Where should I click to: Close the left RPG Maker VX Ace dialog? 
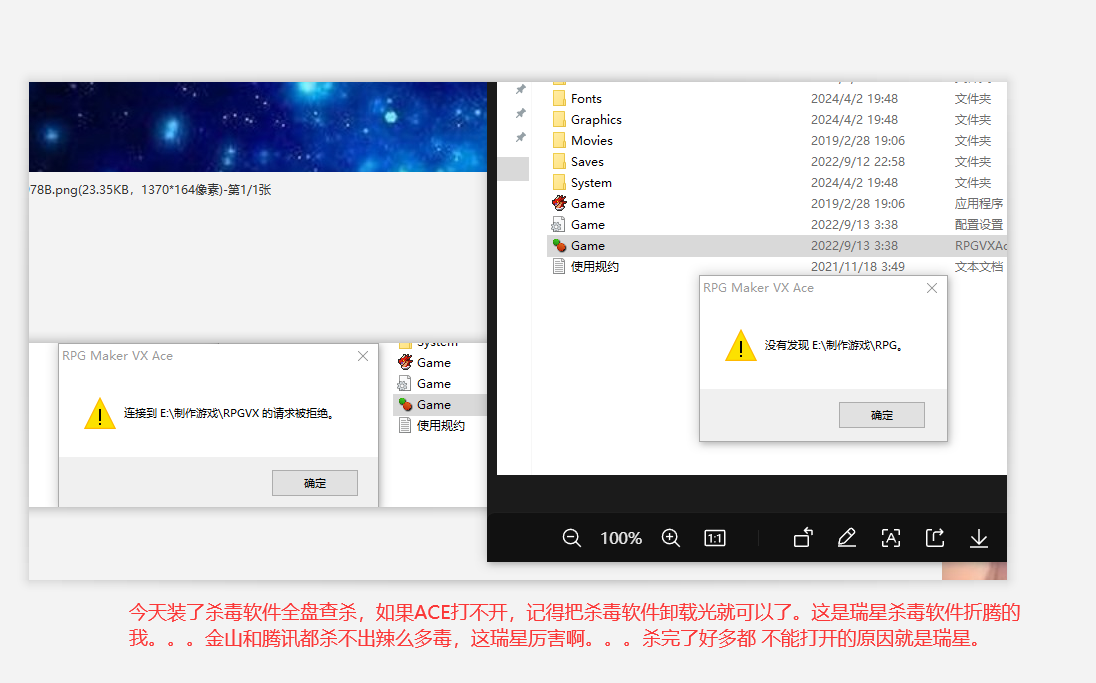click(x=363, y=356)
